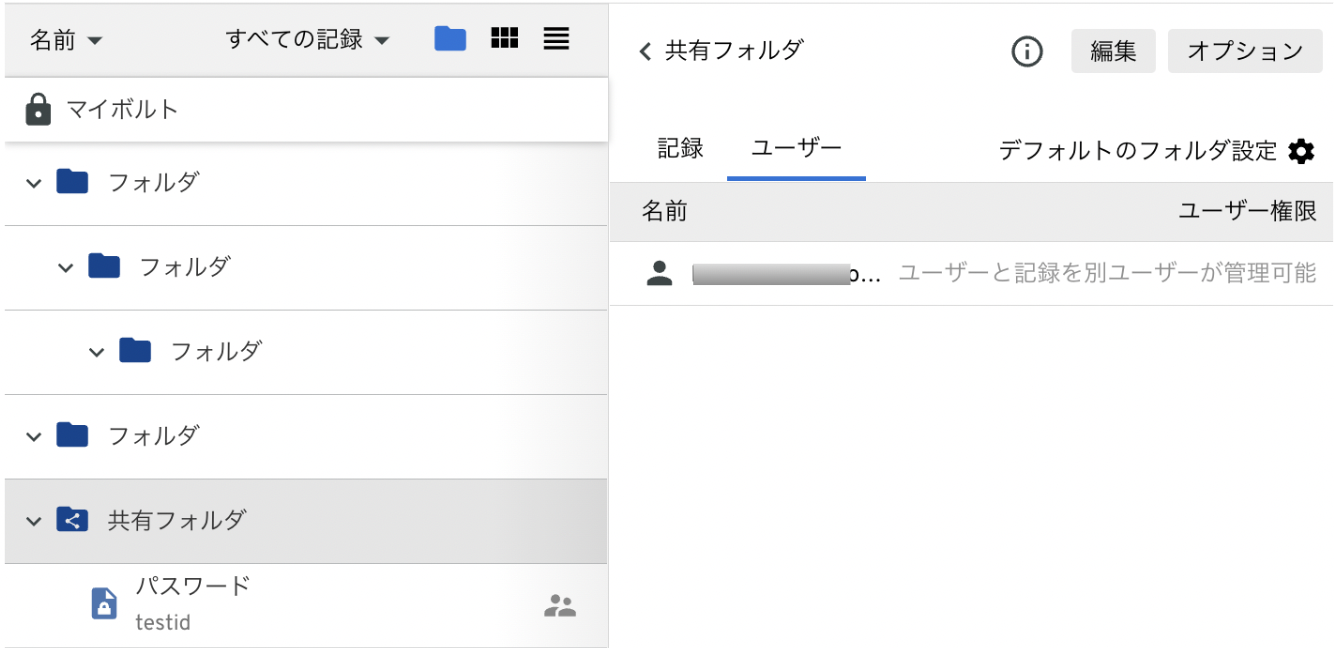
Task: Switch to grid view layout
Action: [x=506, y=38]
